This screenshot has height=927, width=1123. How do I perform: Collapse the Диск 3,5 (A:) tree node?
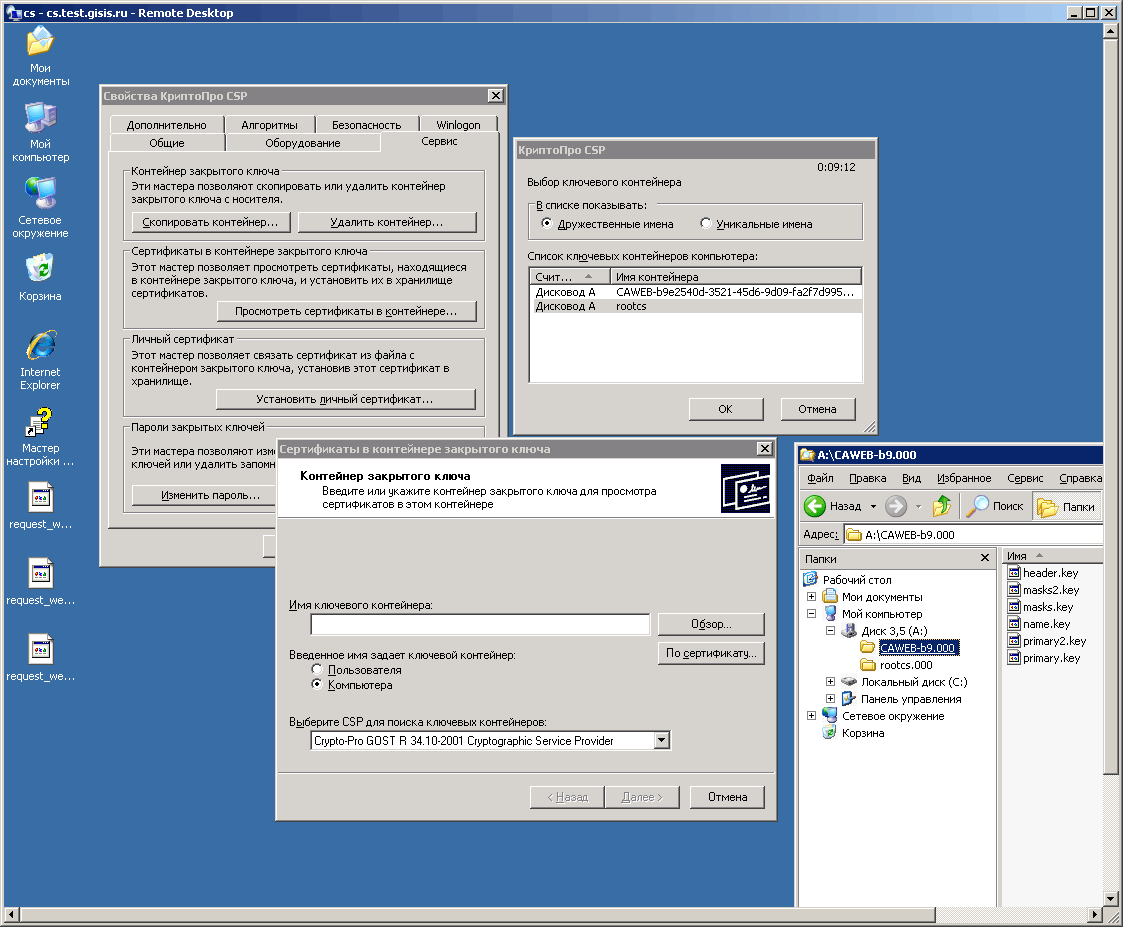[x=830, y=631]
